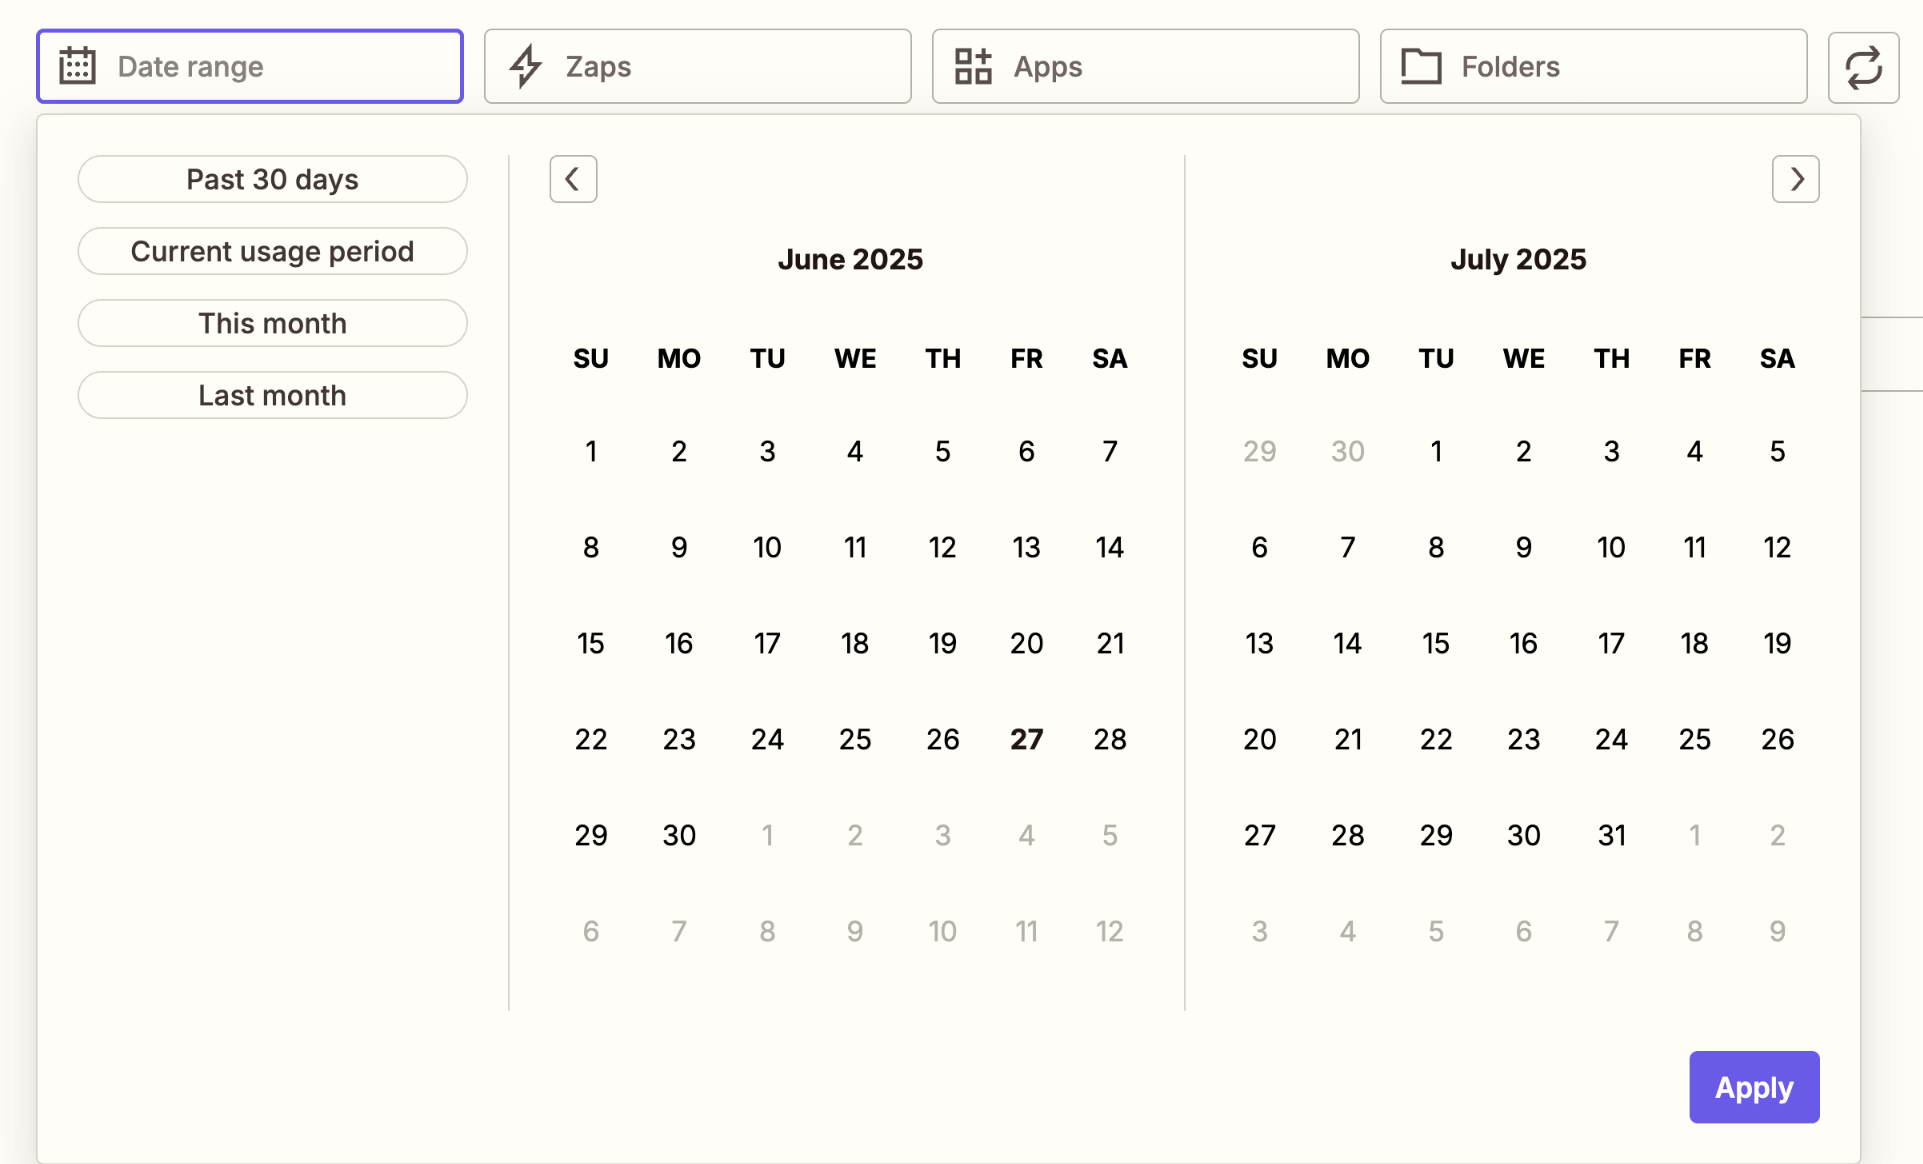Click the Apps grid icon
Screen dimensions: 1923x1164
(x=973, y=66)
